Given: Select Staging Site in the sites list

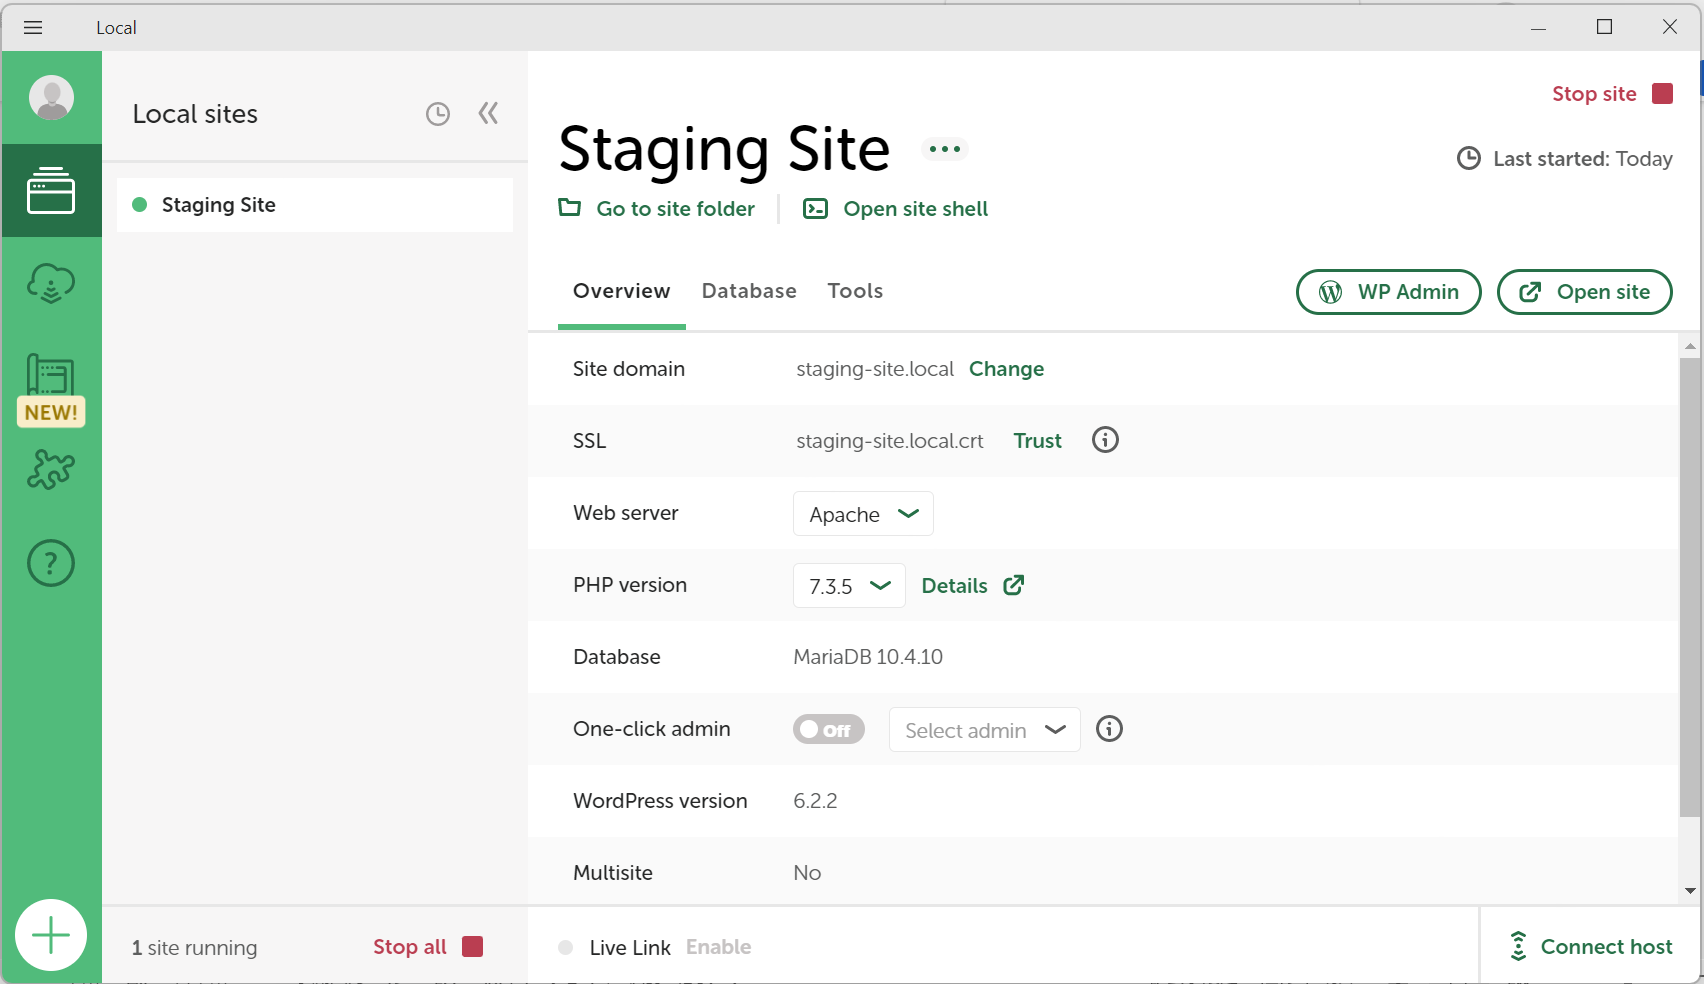Looking at the screenshot, I should coord(315,205).
